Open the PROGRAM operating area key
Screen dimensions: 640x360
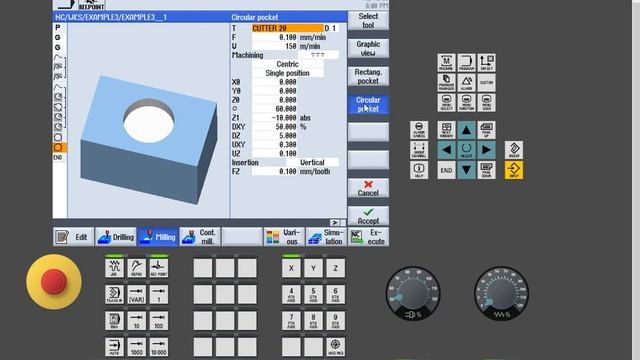coord(466,62)
